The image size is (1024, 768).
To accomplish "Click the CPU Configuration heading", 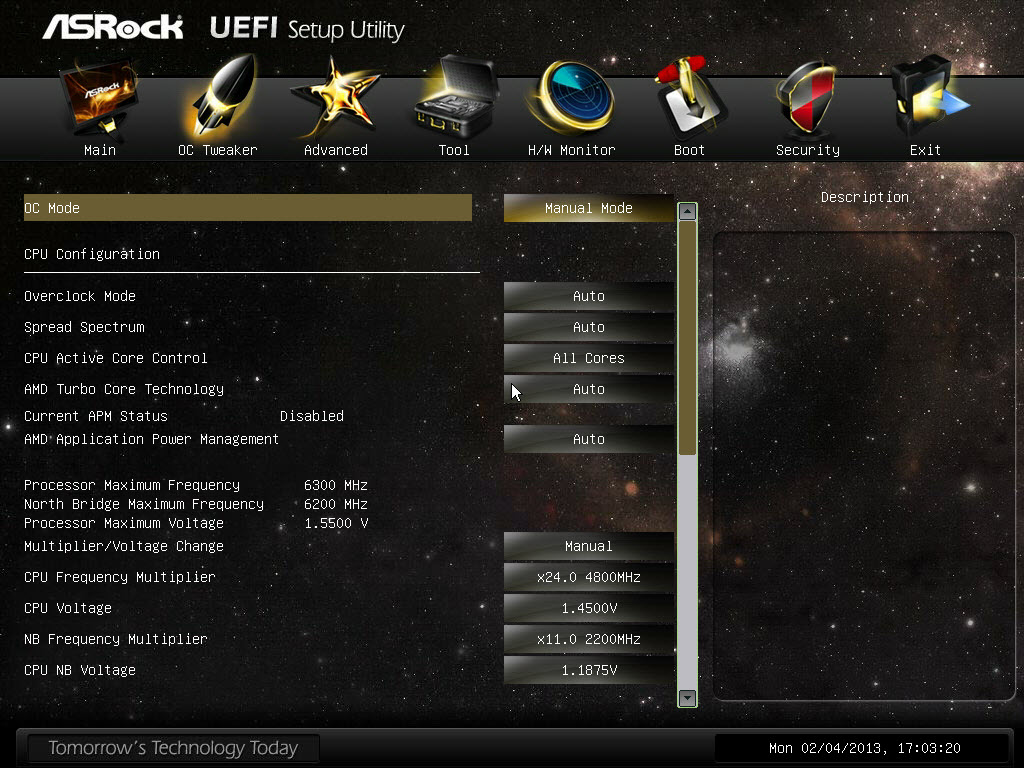I will 92,254.
